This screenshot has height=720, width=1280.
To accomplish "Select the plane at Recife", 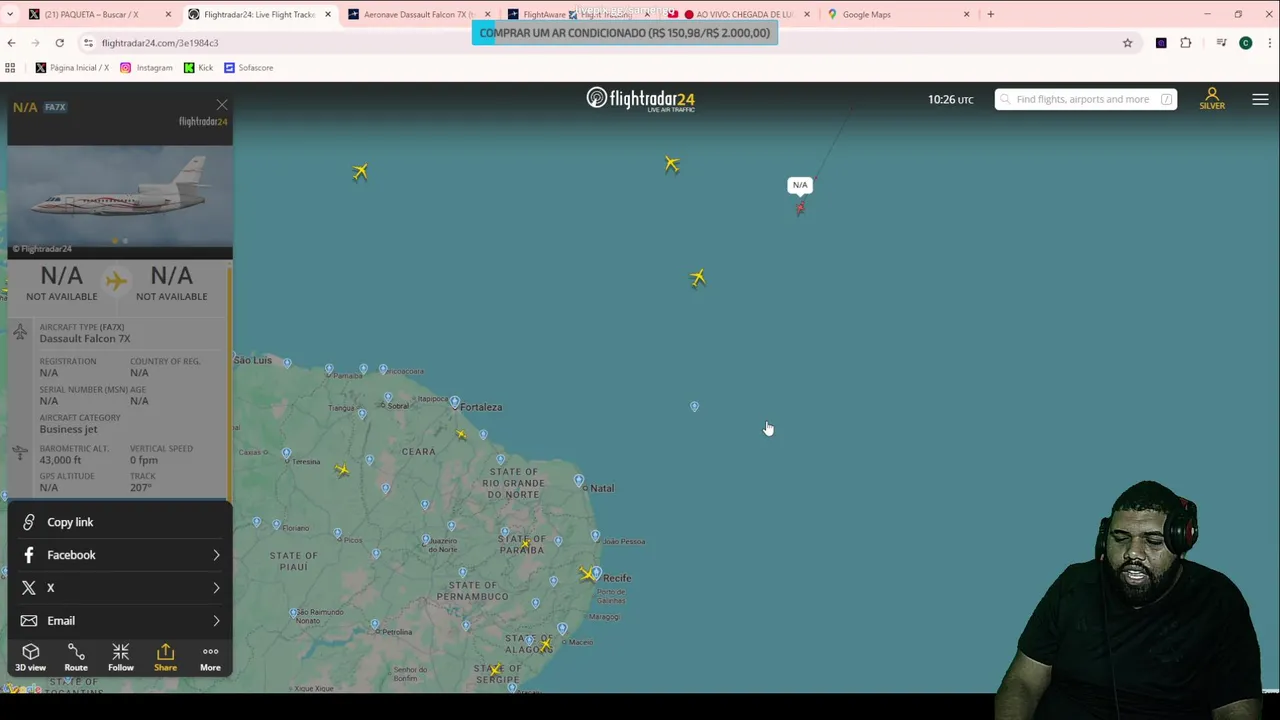I will (586, 574).
